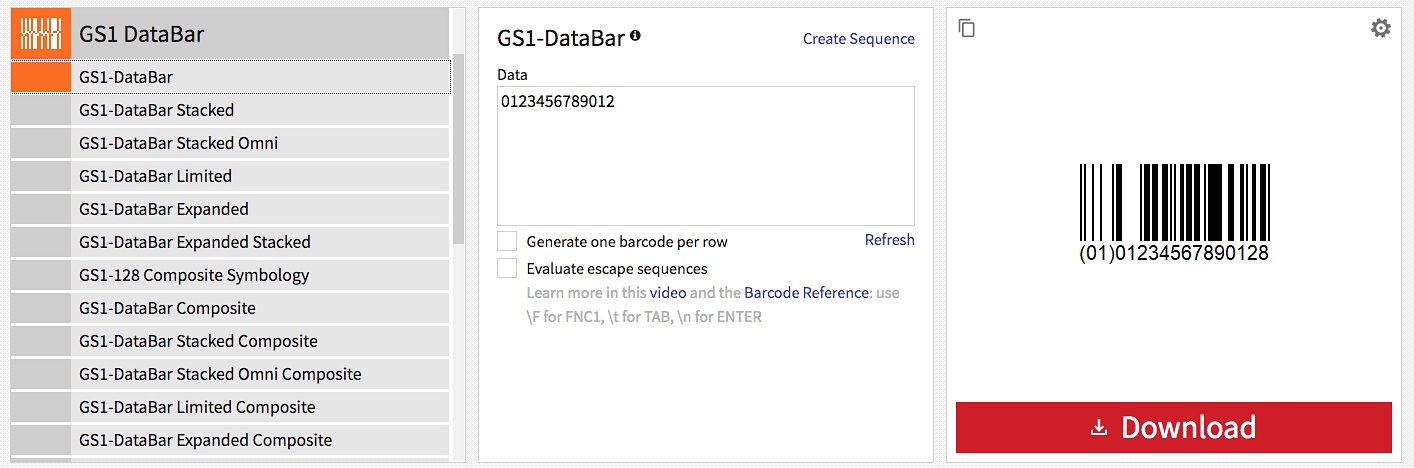Click the red Download button
Image resolution: width=1414 pixels, height=468 pixels.
[1174, 427]
